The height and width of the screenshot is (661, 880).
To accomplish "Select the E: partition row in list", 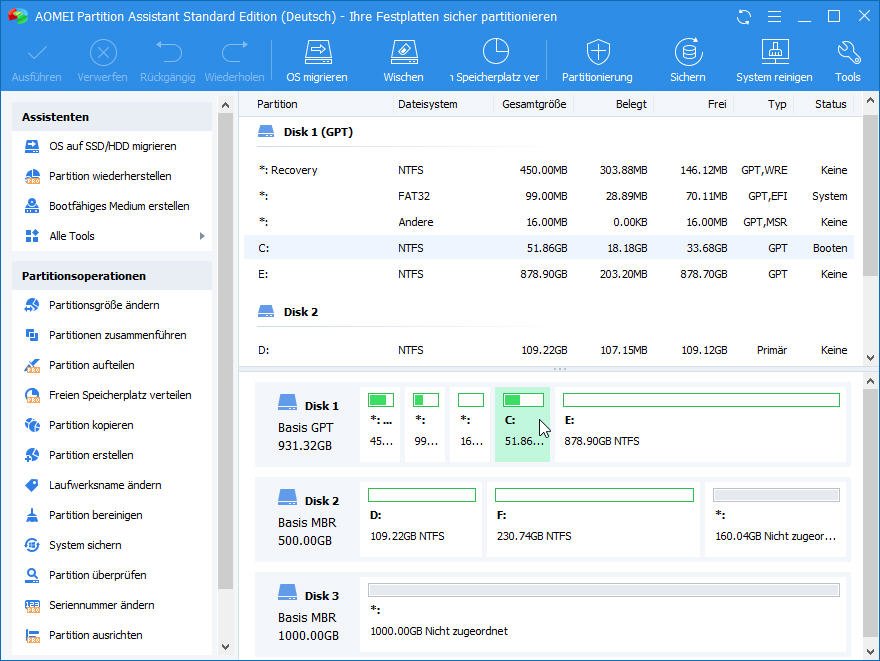I will [548, 274].
